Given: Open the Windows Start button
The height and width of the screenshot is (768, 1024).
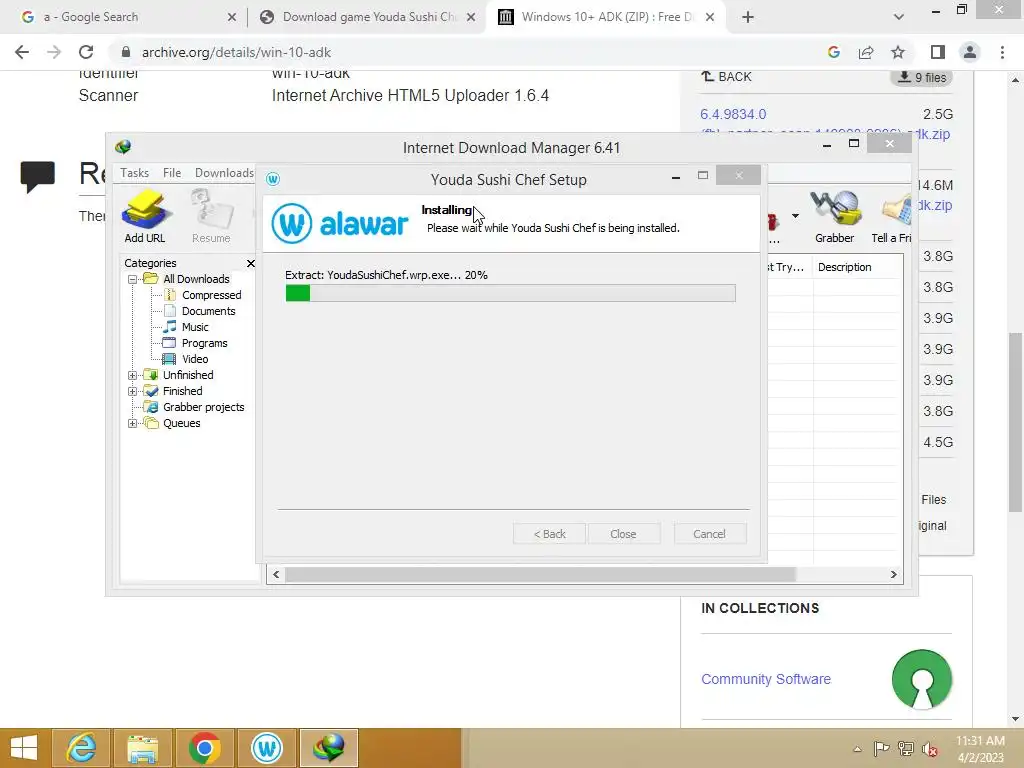Looking at the screenshot, I should (x=24, y=748).
